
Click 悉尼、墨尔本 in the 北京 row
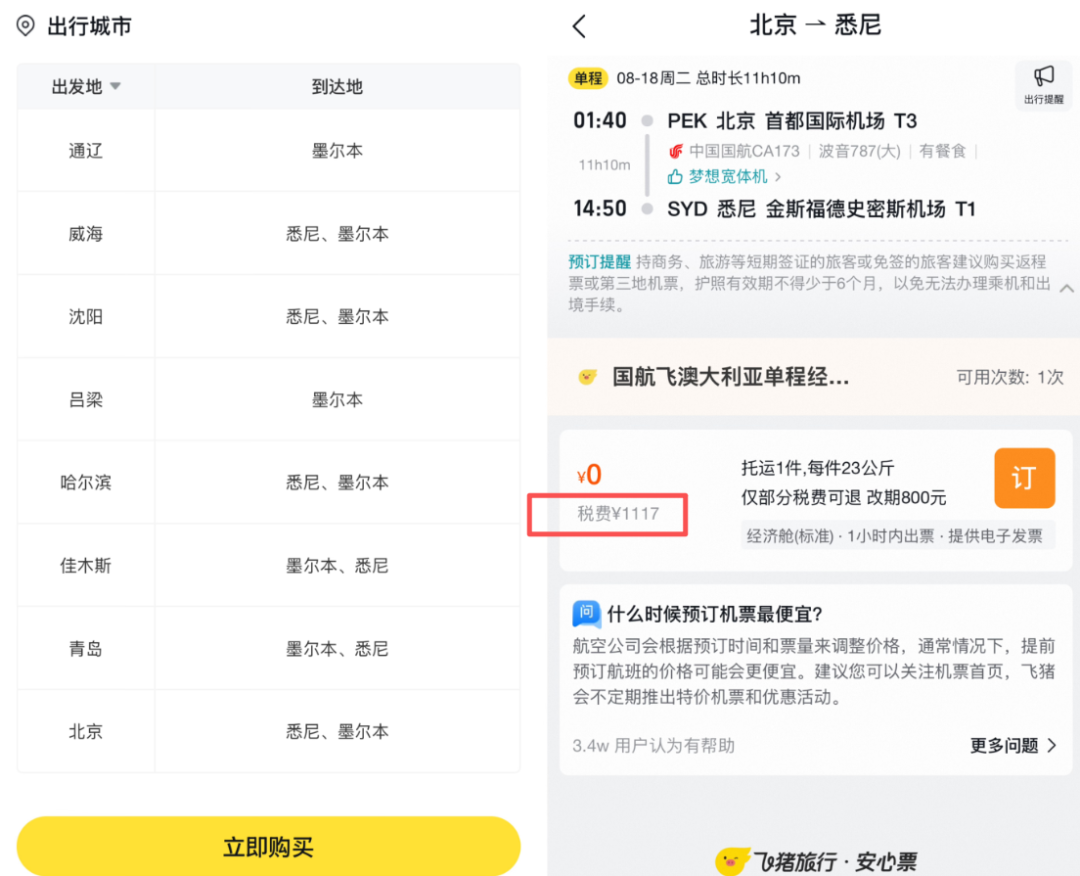click(338, 731)
